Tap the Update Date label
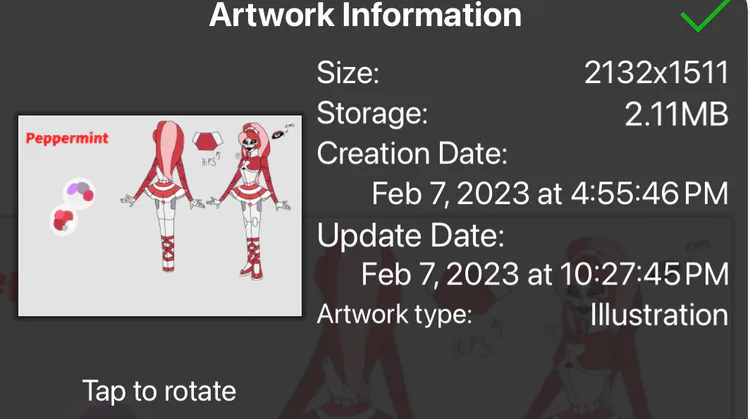The height and width of the screenshot is (419, 750). [x=410, y=238]
